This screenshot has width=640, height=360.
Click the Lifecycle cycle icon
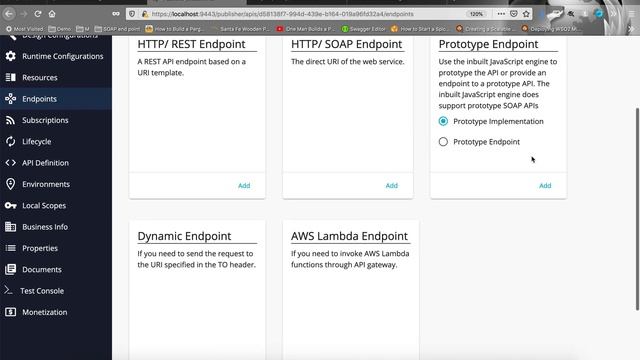click(11, 141)
